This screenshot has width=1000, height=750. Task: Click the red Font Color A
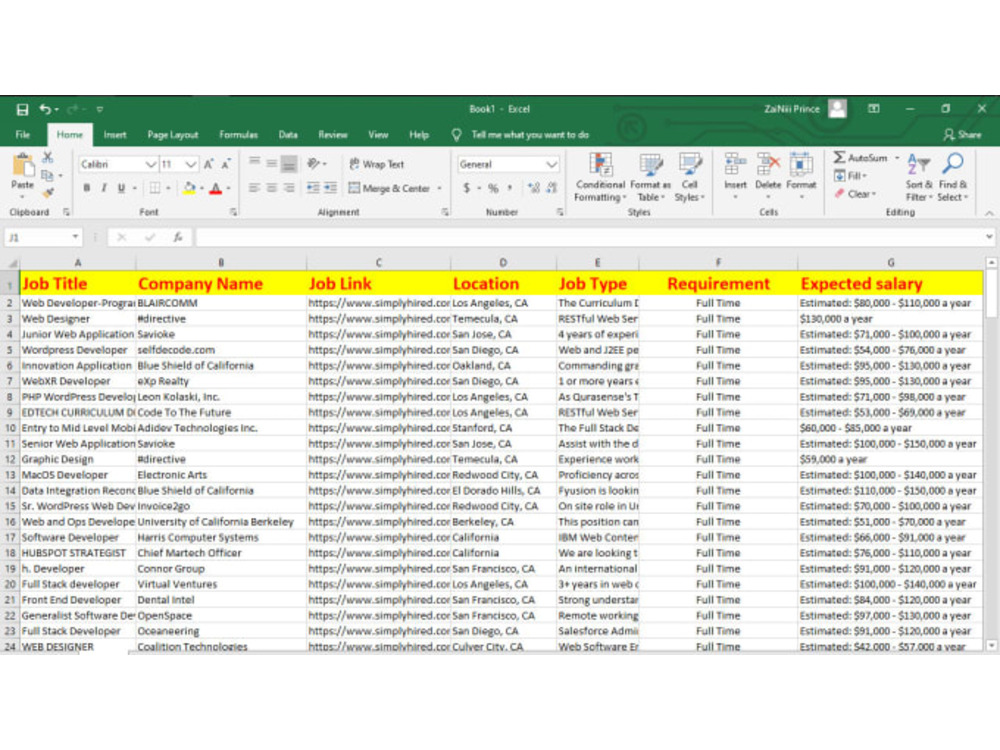click(216, 188)
